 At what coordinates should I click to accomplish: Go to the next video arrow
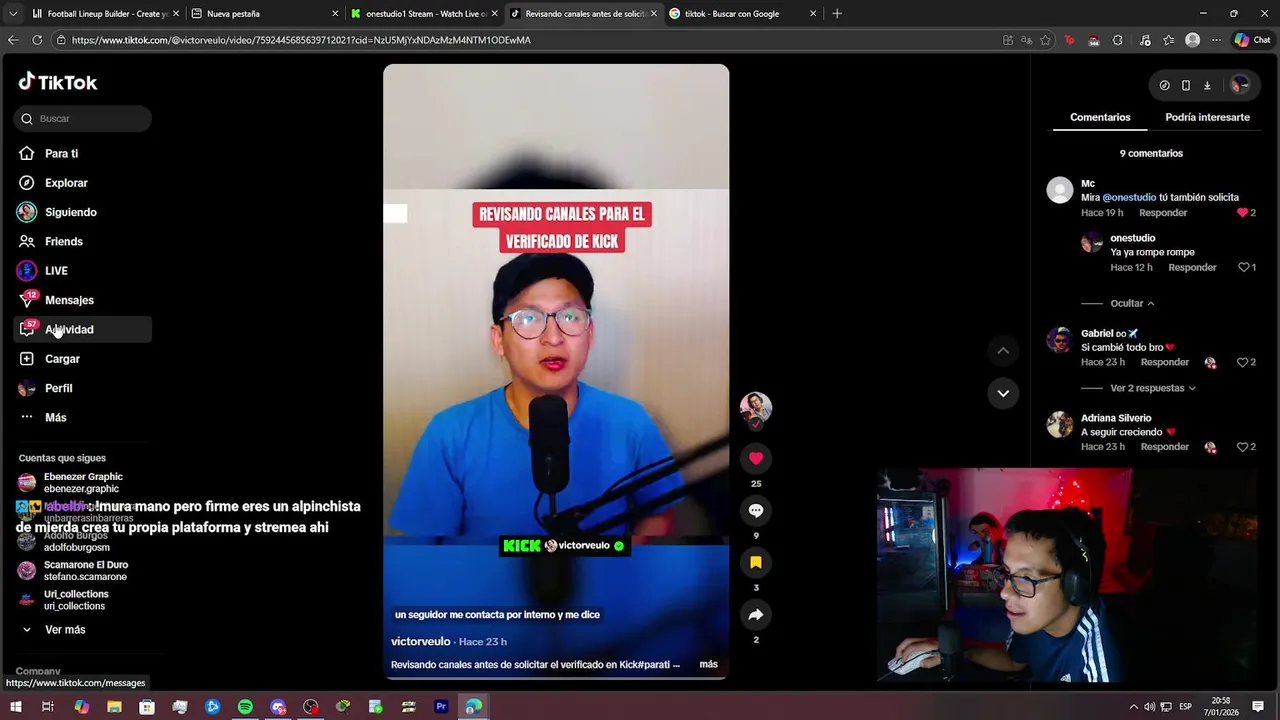pyautogui.click(x=1003, y=393)
